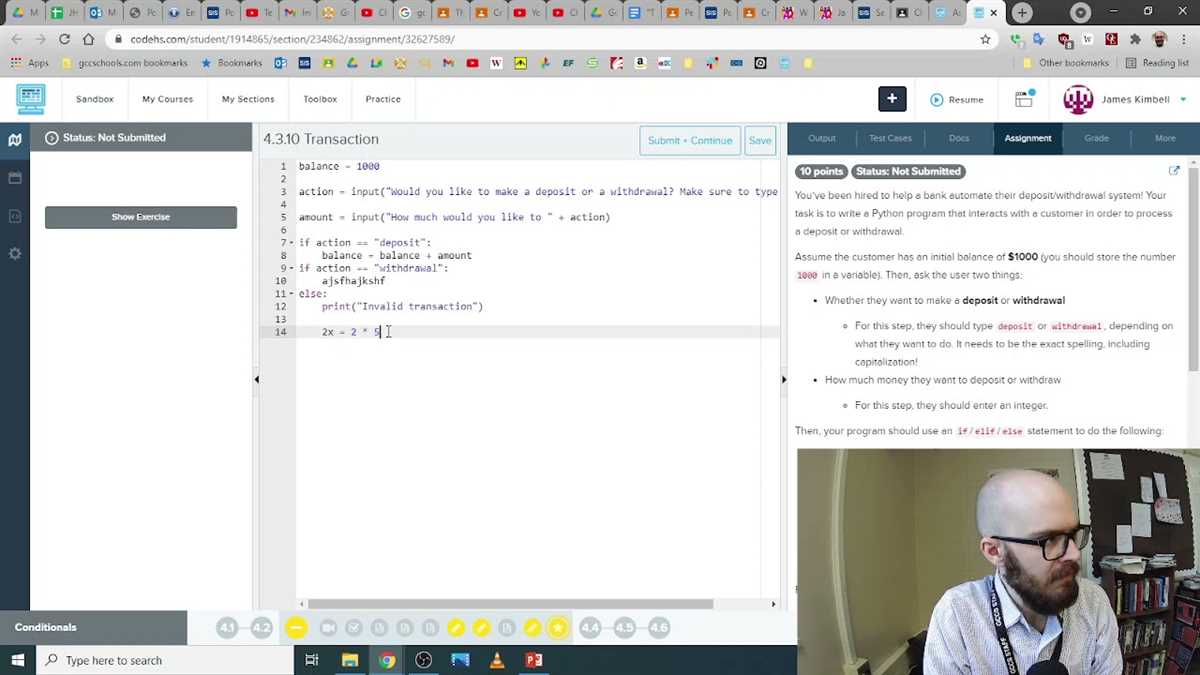Bookmark this page with the star icon
This screenshot has height=675, width=1200.
(x=985, y=39)
